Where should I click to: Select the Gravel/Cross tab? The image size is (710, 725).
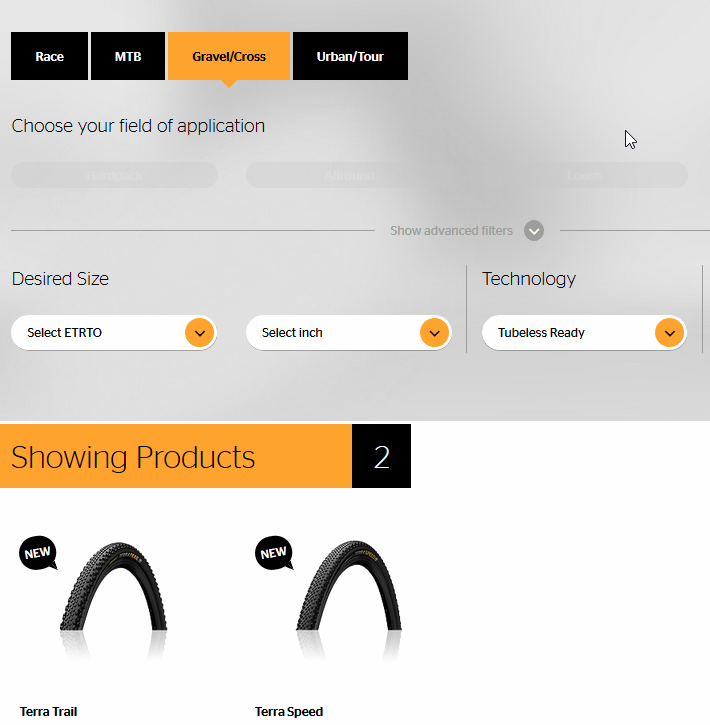click(x=229, y=56)
